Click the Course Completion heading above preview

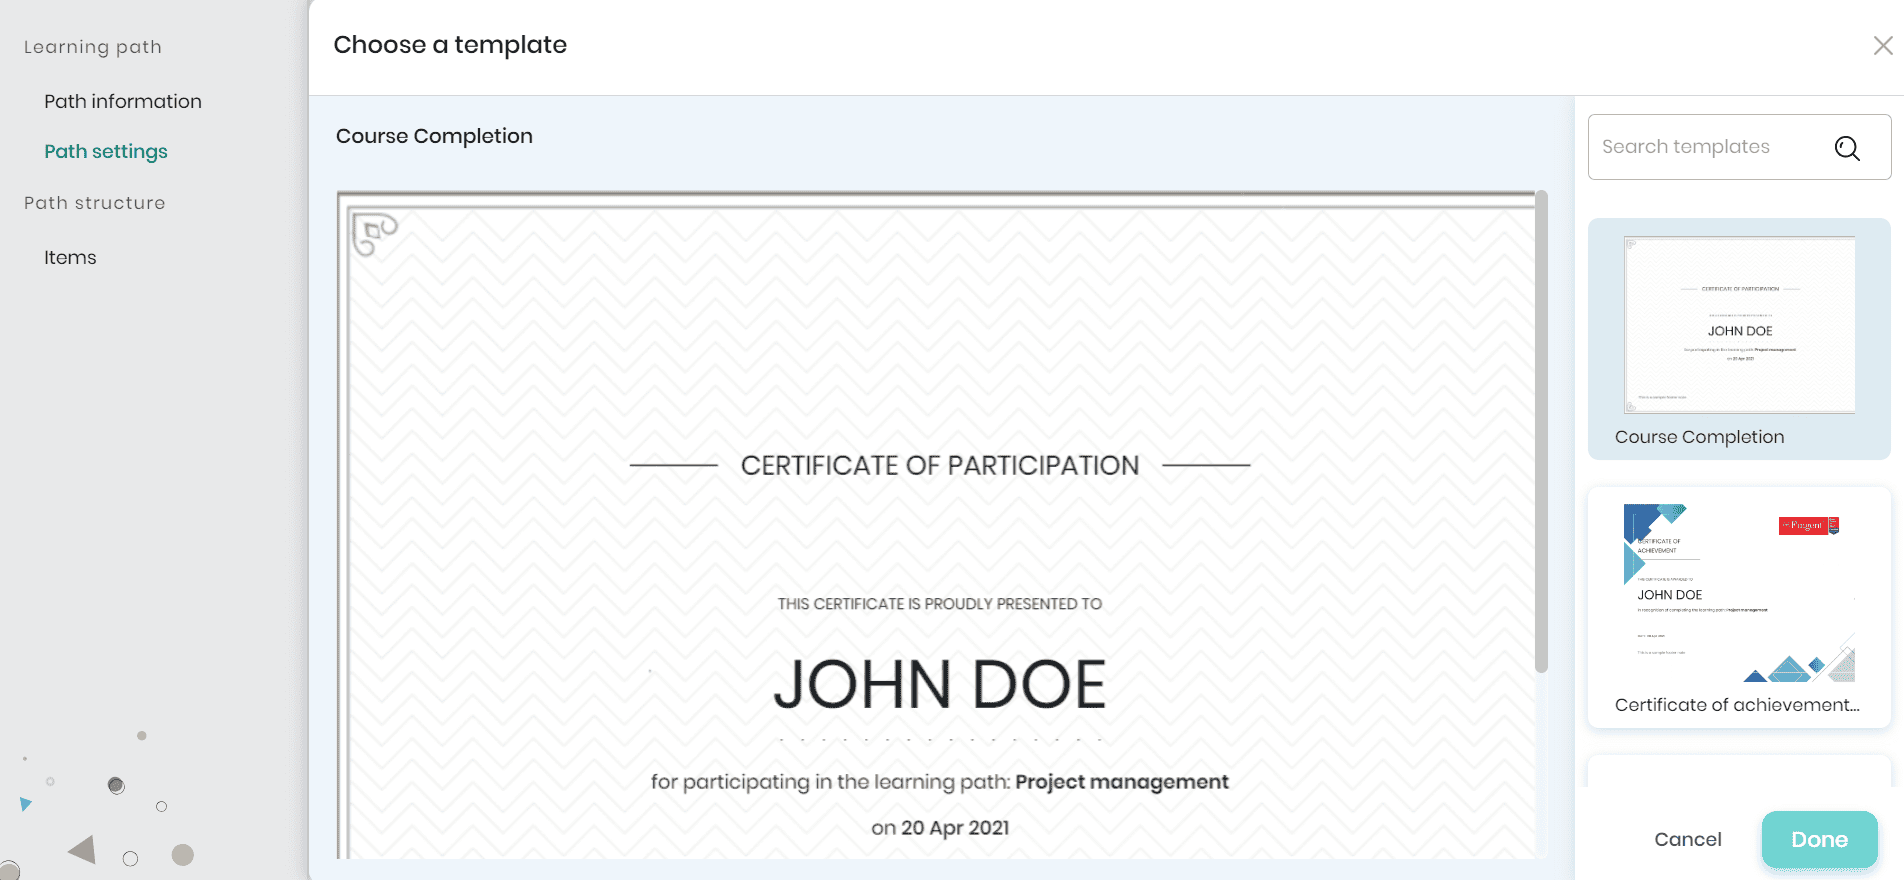tap(434, 136)
